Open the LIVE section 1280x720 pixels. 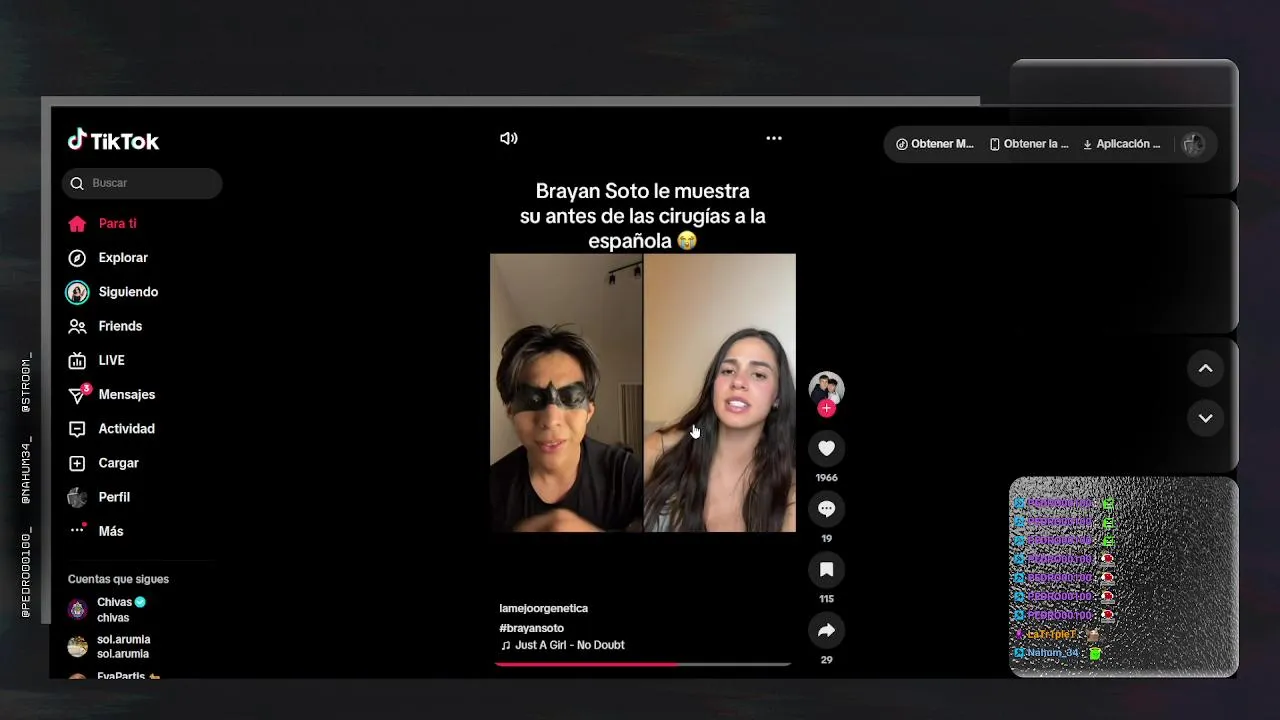(x=111, y=360)
